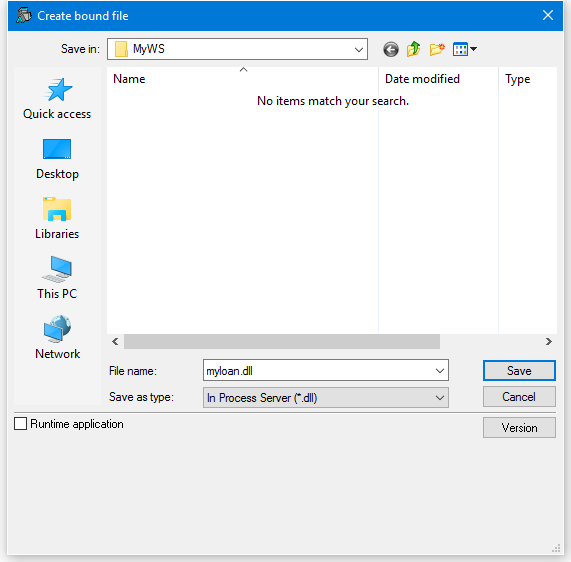571x562 pixels.
Task: Select Desktop in the places bar
Action: [57, 159]
